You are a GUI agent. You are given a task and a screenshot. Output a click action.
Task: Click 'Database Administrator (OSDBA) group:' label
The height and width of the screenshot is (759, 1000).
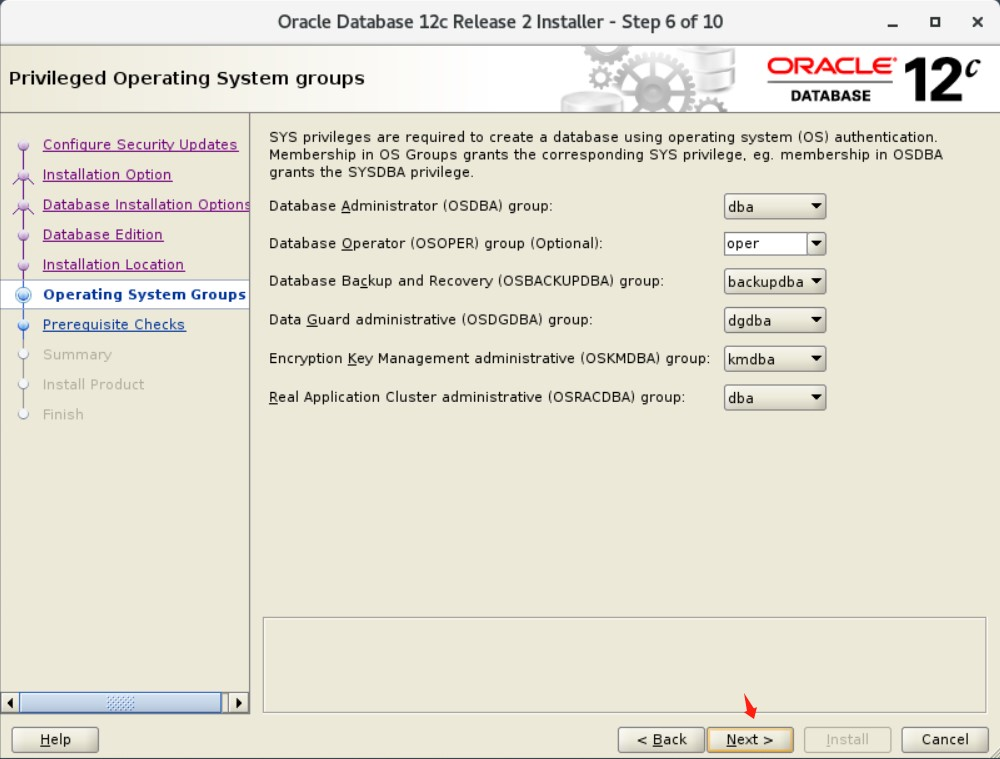click(411, 206)
